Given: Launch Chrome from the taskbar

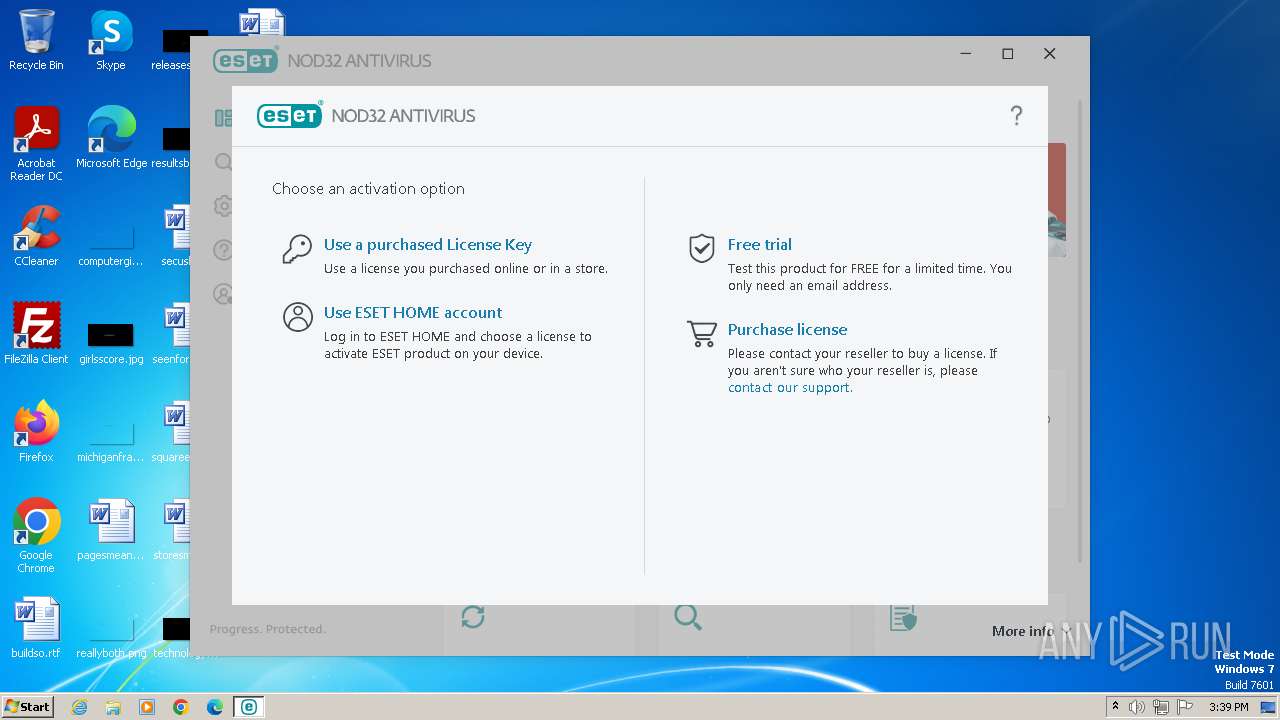Looking at the screenshot, I should [181, 707].
